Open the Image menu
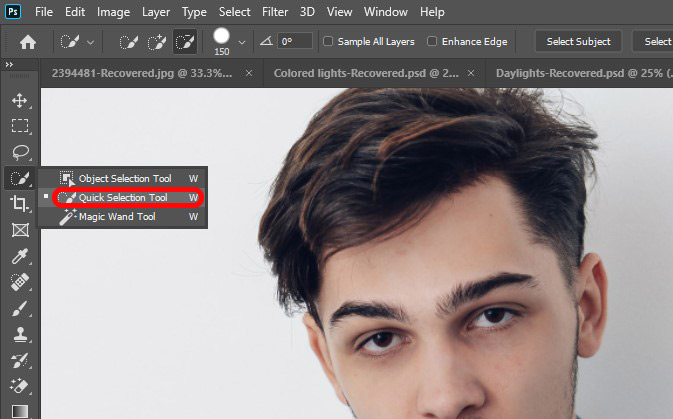The image size is (673, 419). pos(113,12)
